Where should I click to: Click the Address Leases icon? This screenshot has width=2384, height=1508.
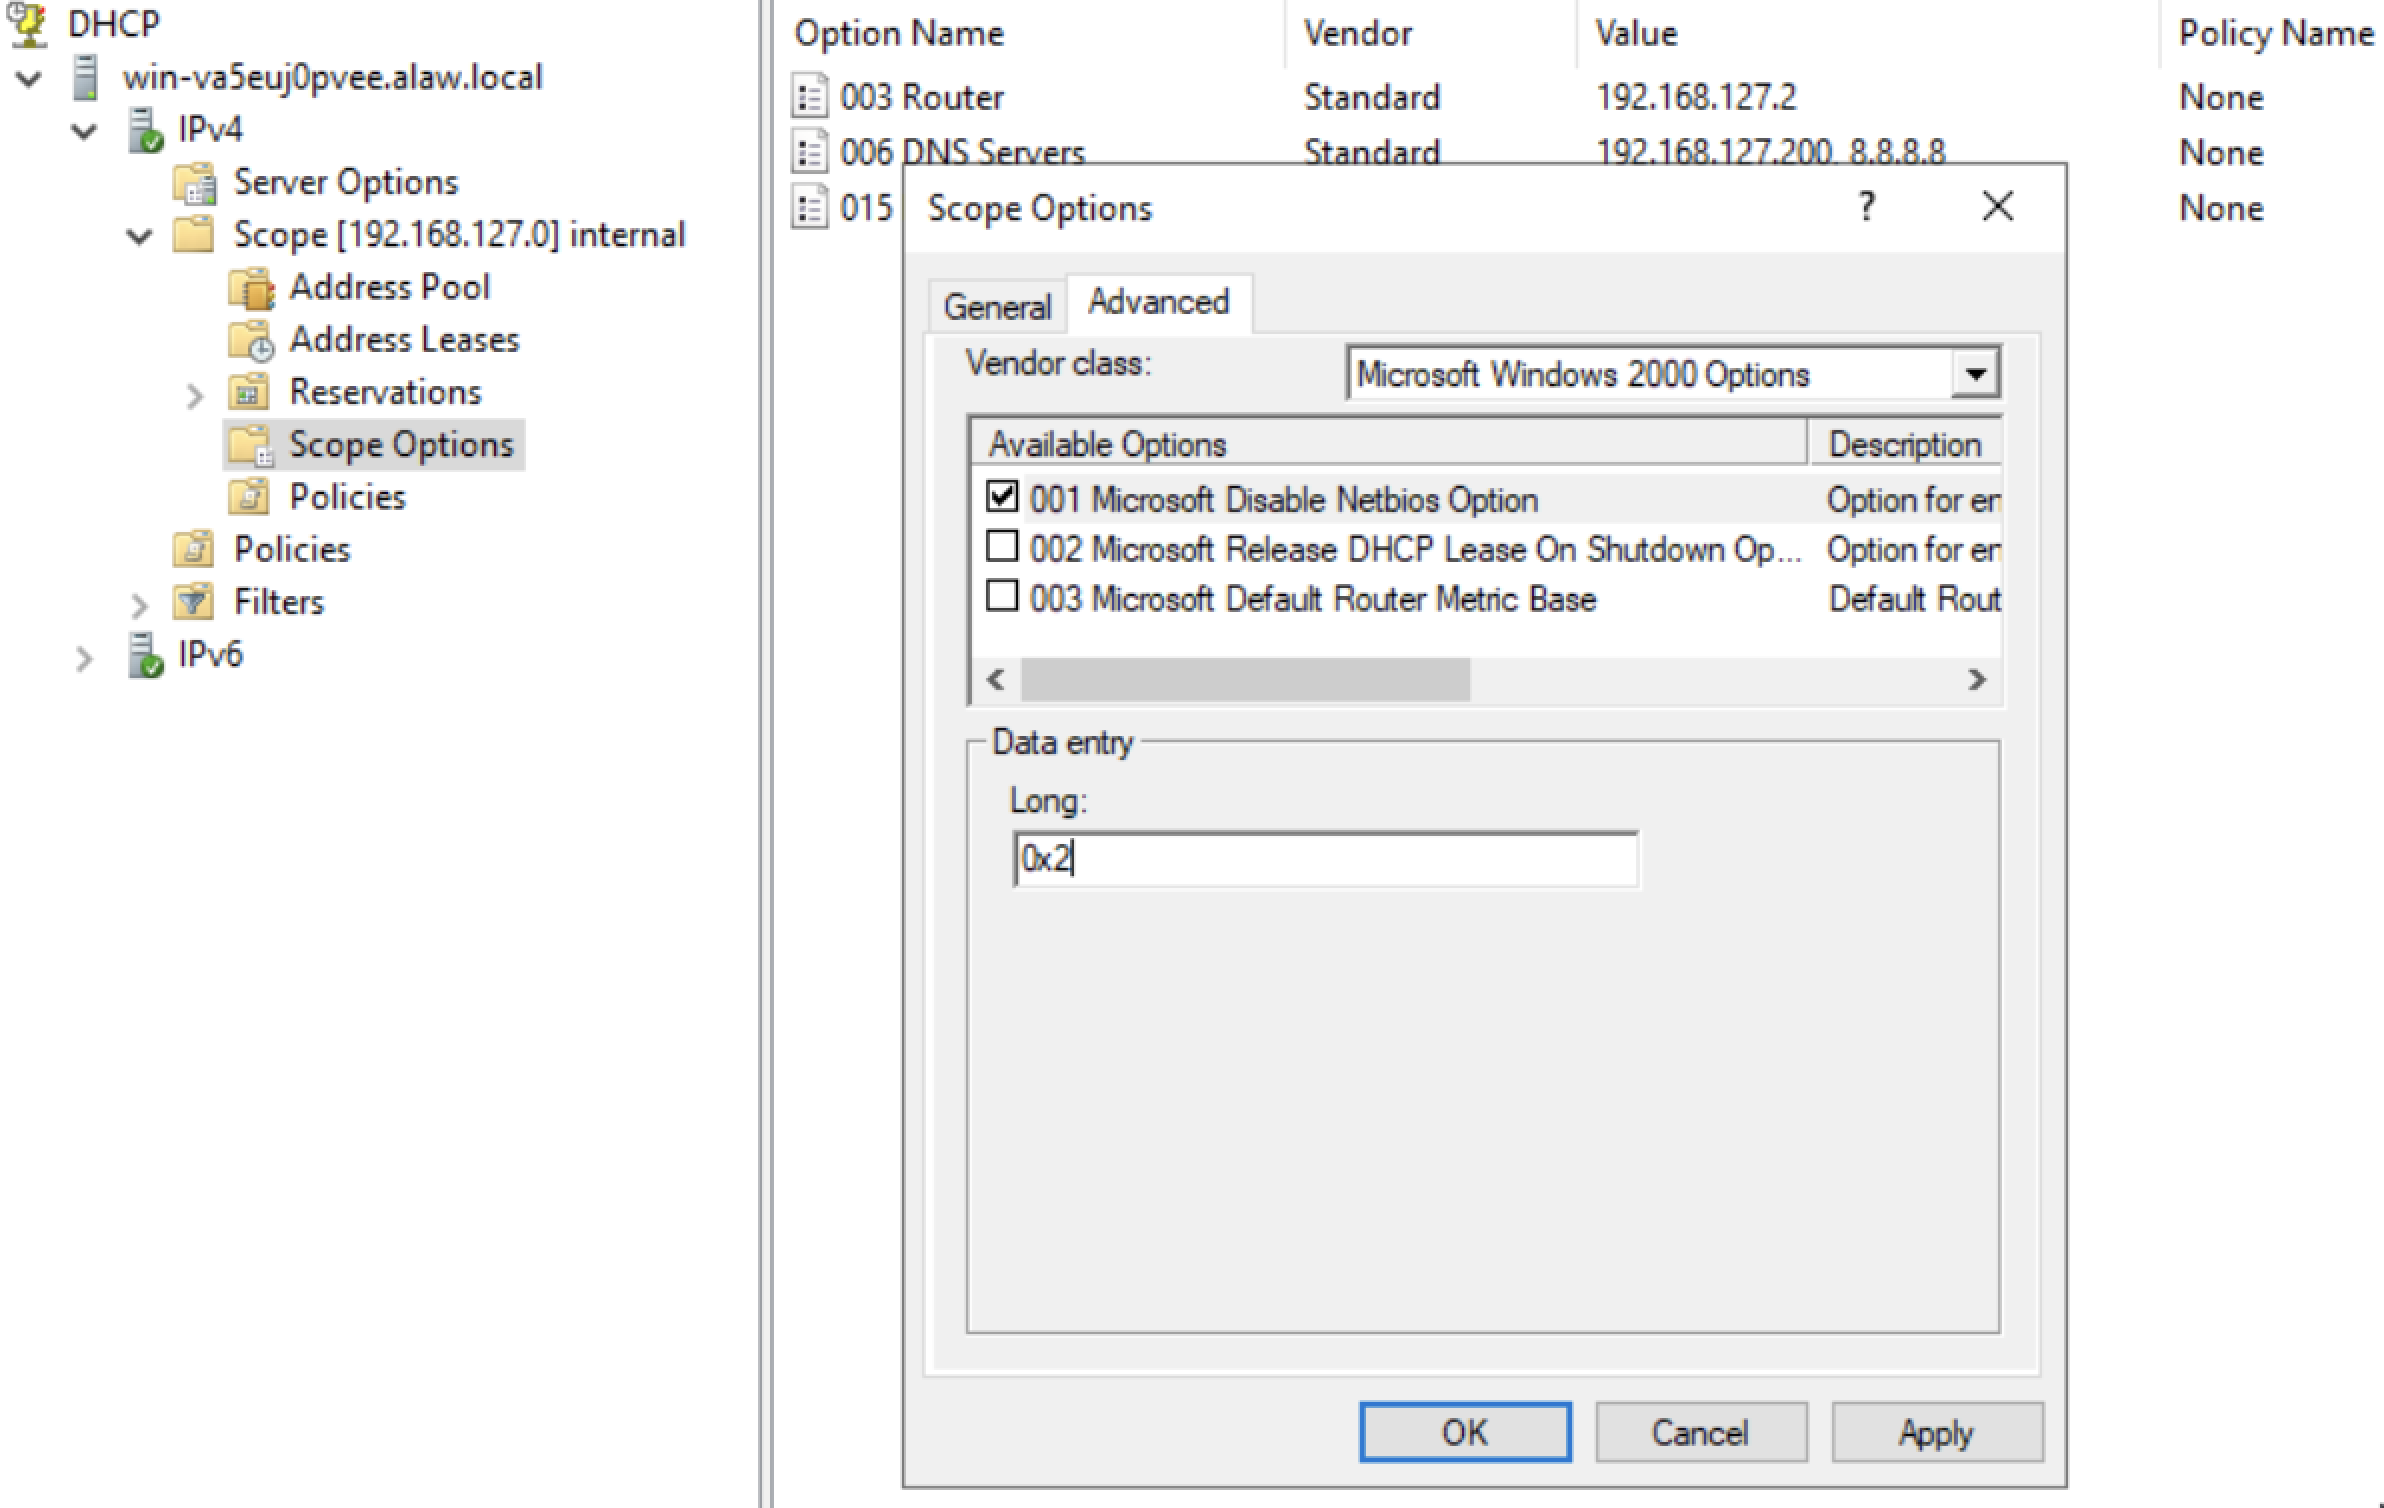[253, 340]
